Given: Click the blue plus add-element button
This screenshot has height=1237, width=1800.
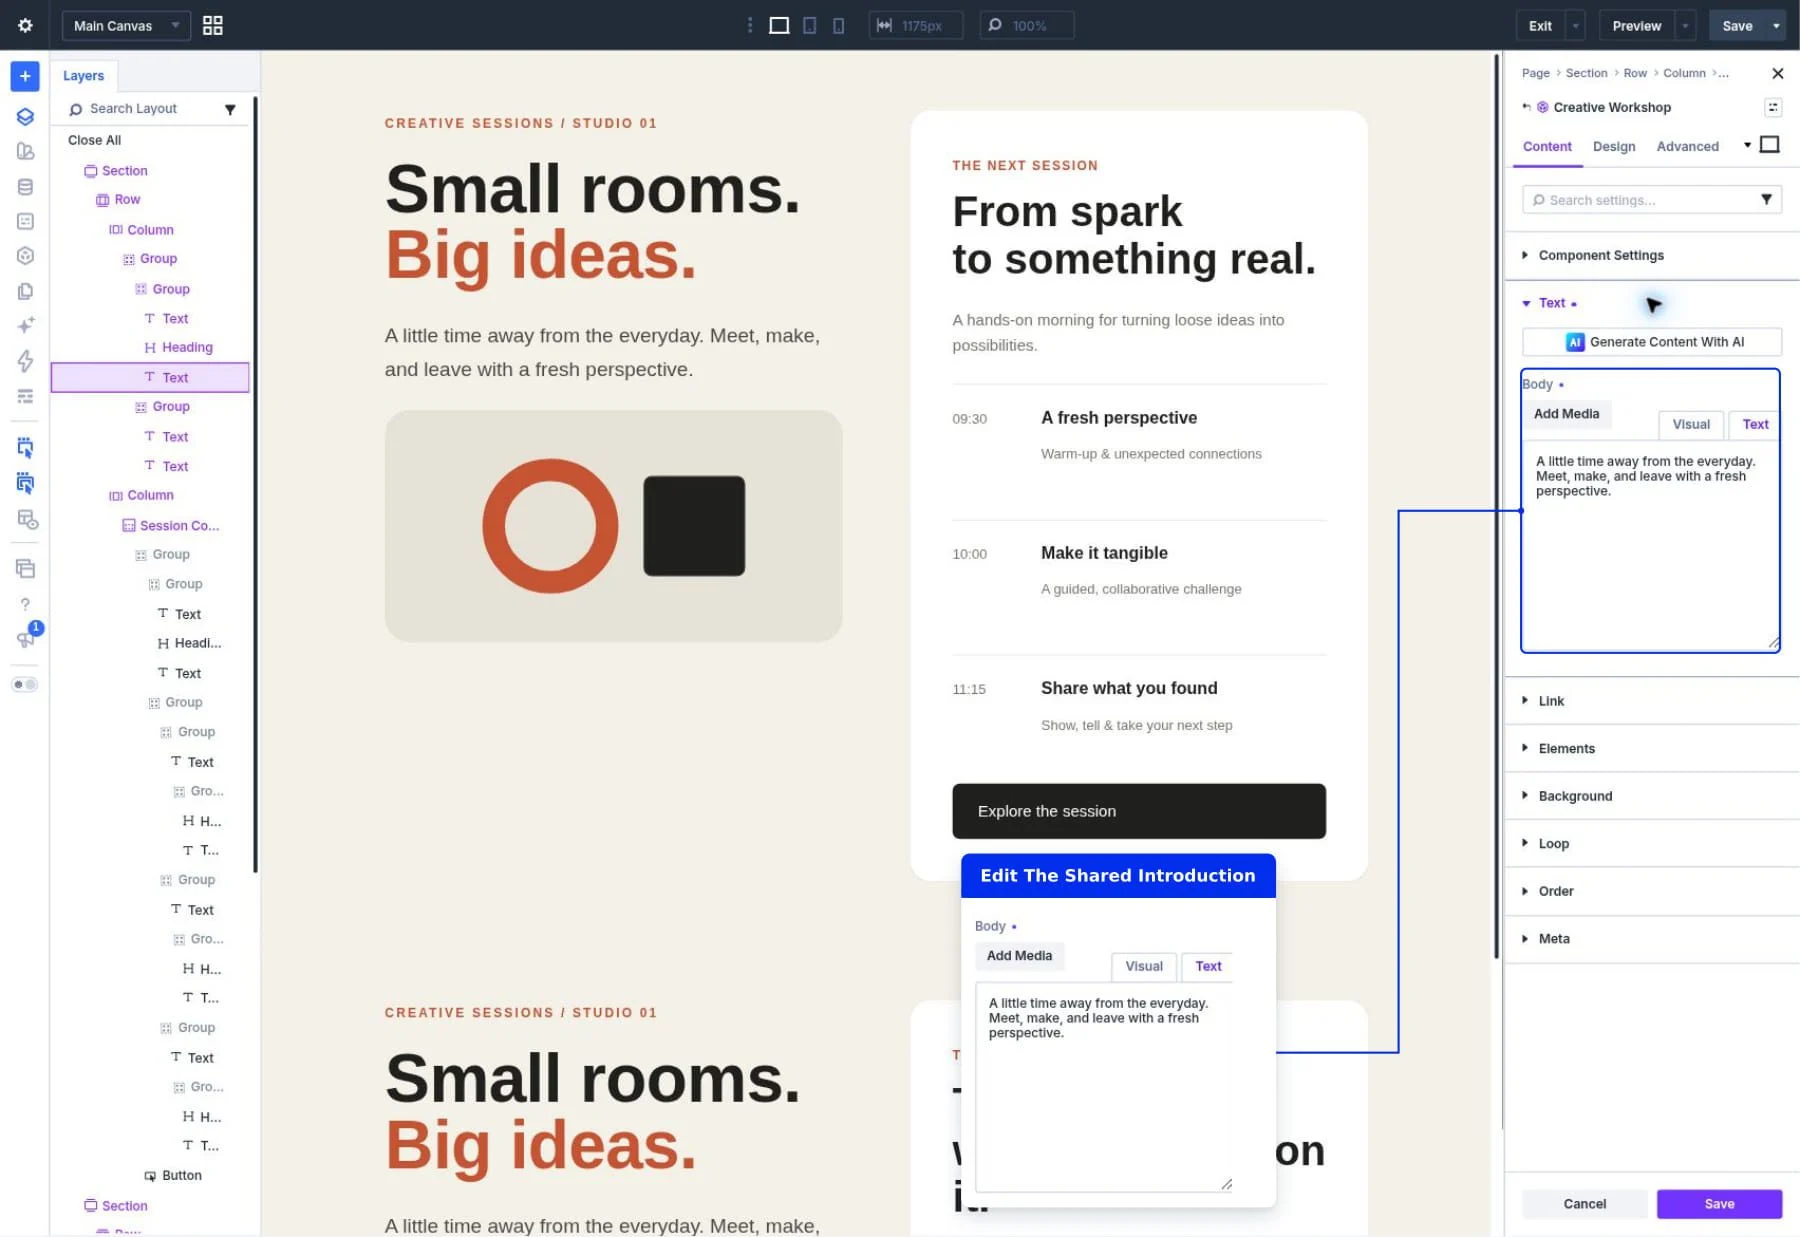Looking at the screenshot, I should (x=25, y=76).
